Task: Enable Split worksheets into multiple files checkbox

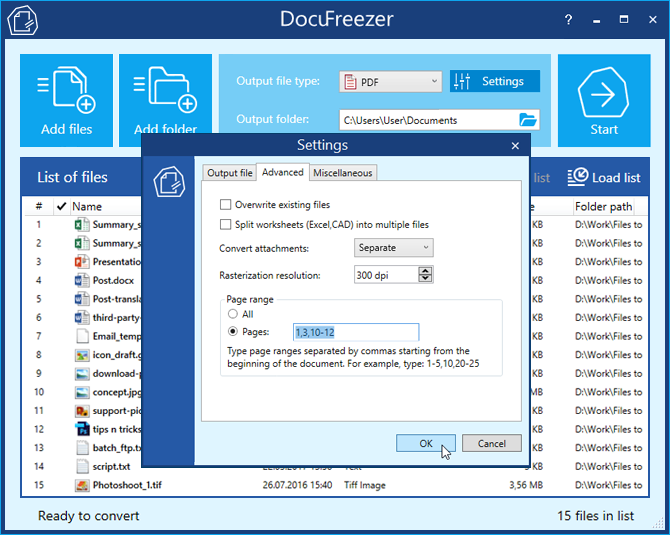Action: [x=225, y=224]
